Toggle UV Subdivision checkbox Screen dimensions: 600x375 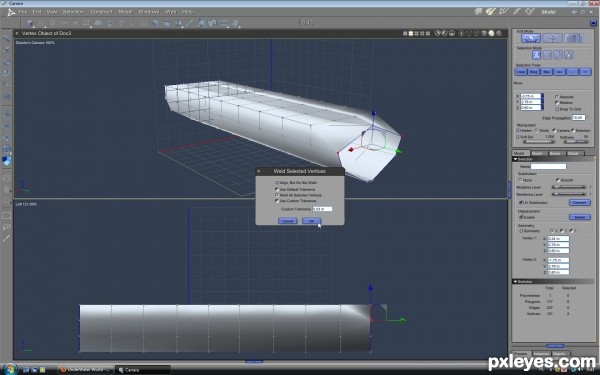(x=520, y=202)
